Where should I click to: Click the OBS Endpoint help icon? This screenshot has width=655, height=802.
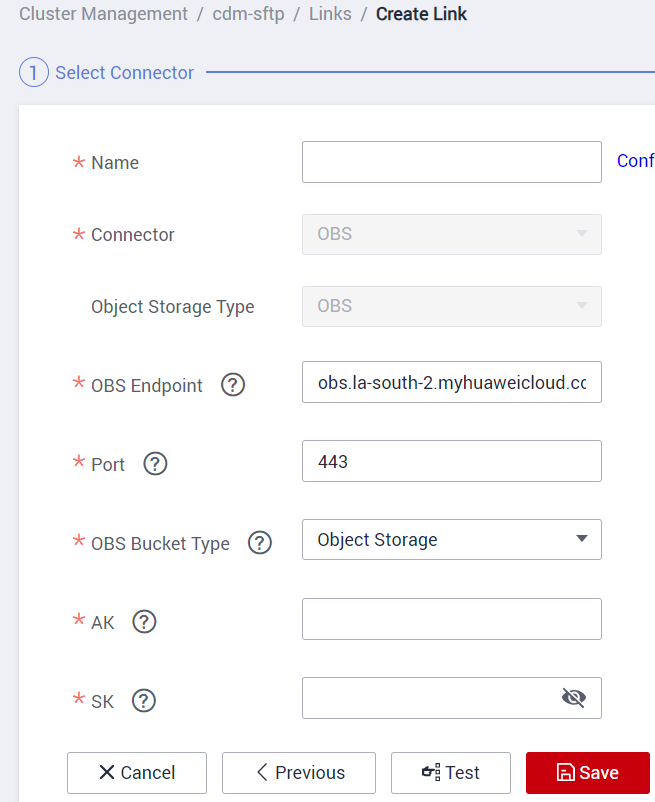(x=233, y=385)
